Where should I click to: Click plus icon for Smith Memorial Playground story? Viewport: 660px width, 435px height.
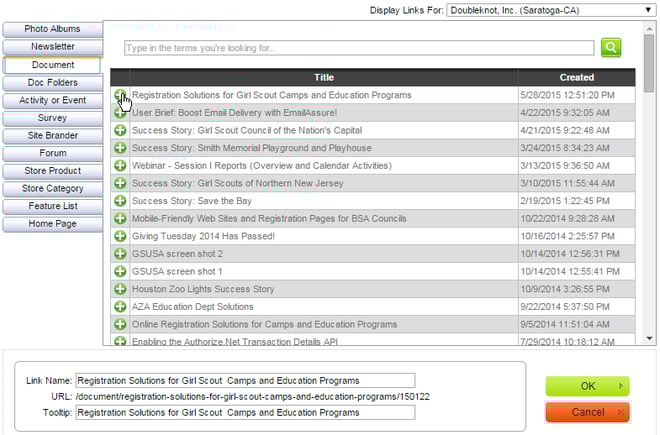120,148
